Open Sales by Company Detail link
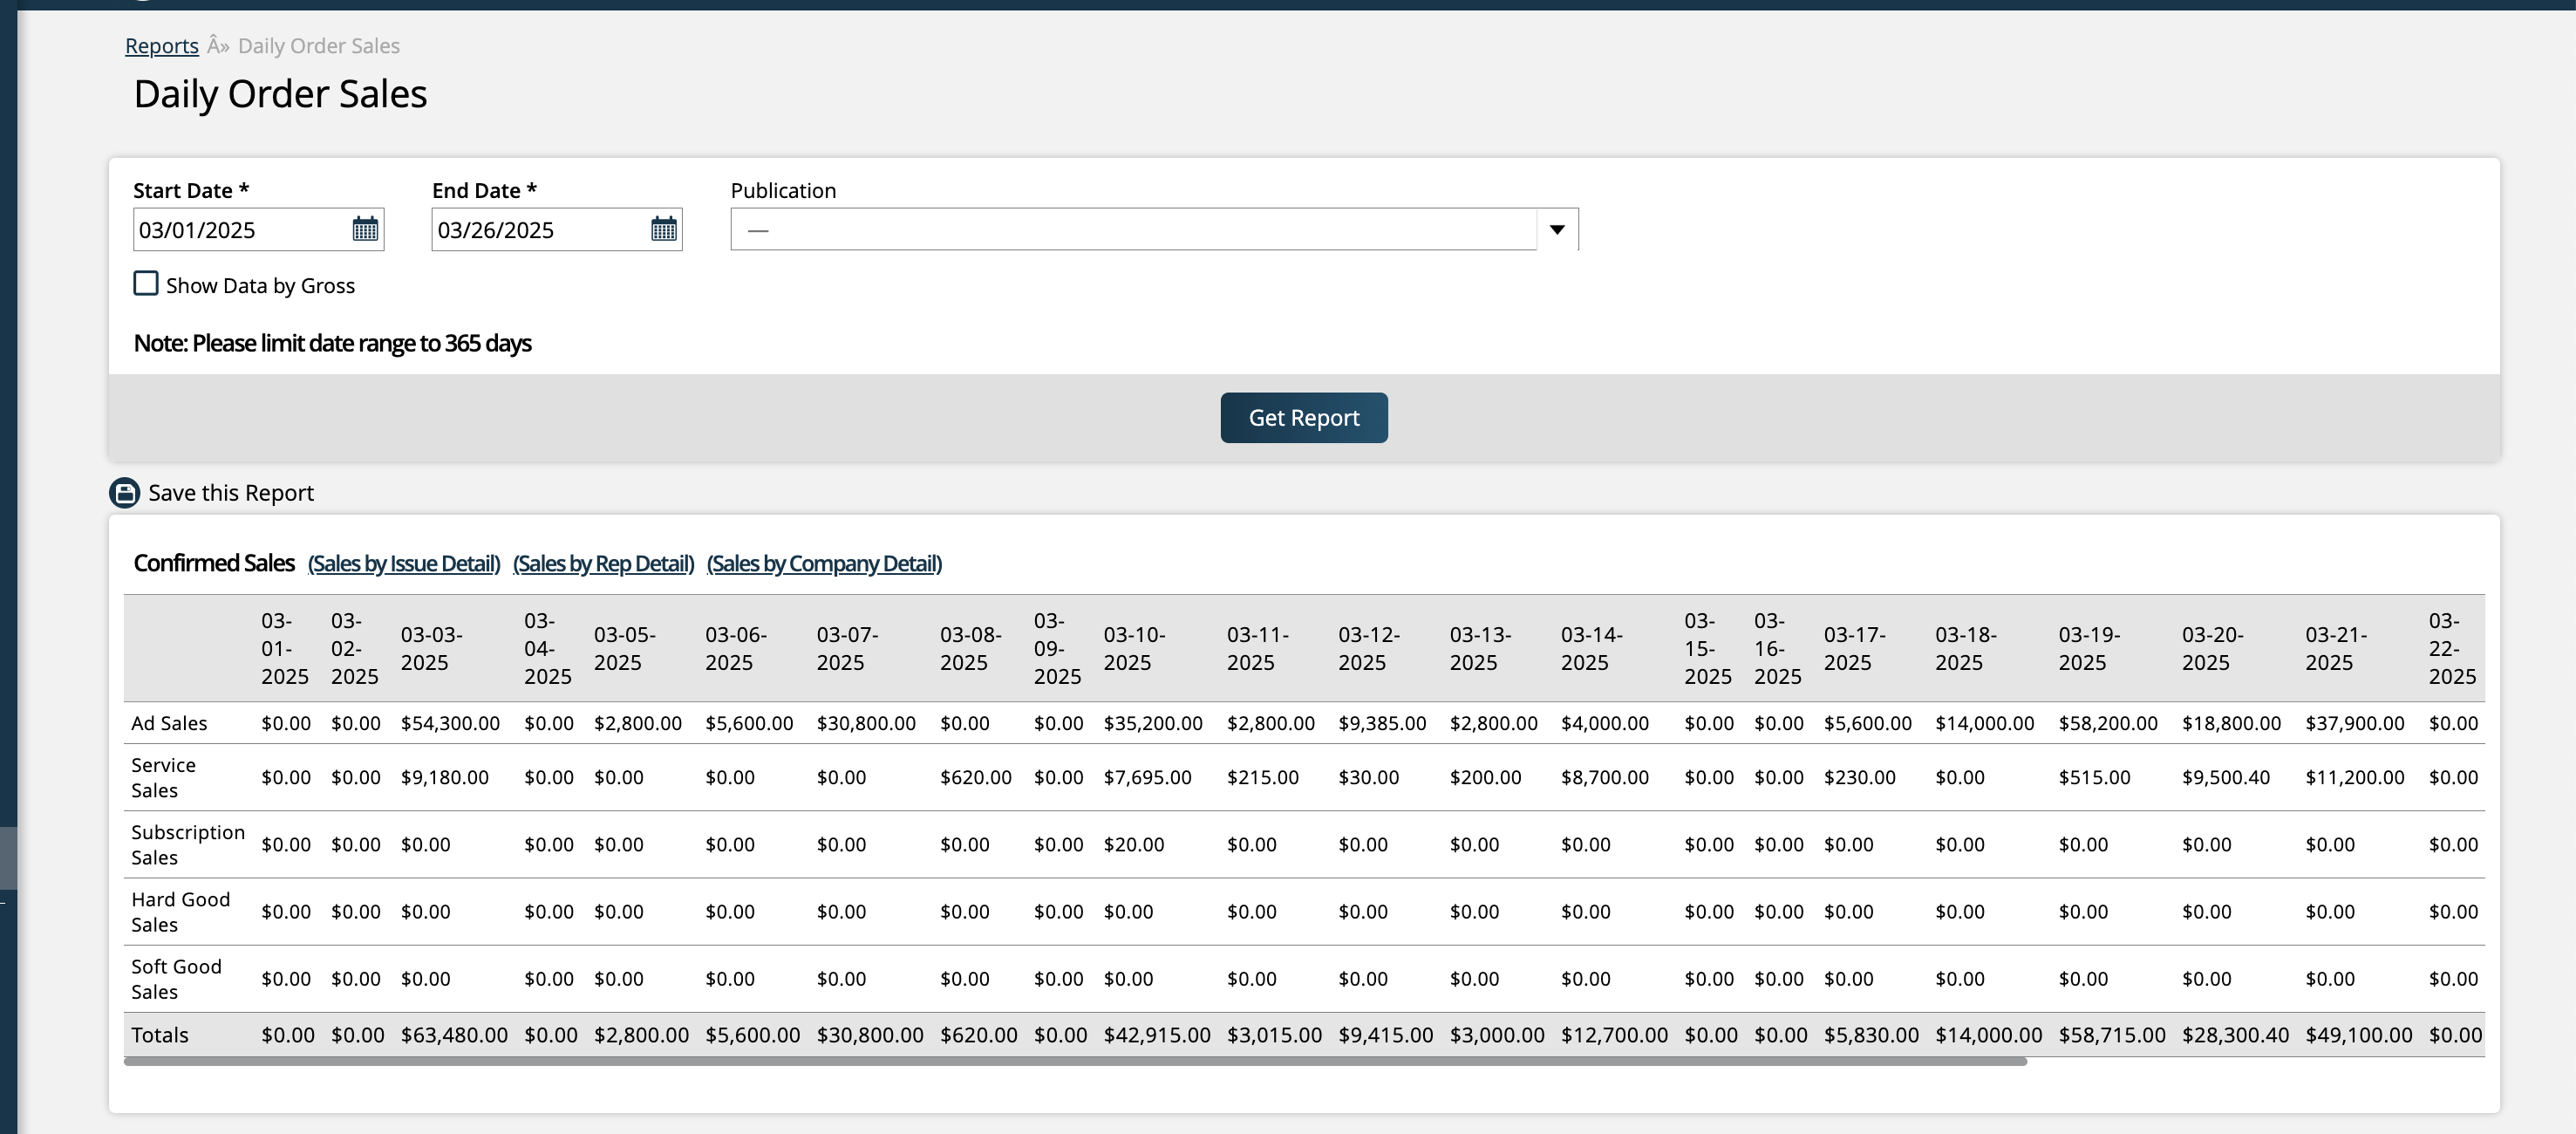This screenshot has height=1134, width=2576. click(x=824, y=564)
